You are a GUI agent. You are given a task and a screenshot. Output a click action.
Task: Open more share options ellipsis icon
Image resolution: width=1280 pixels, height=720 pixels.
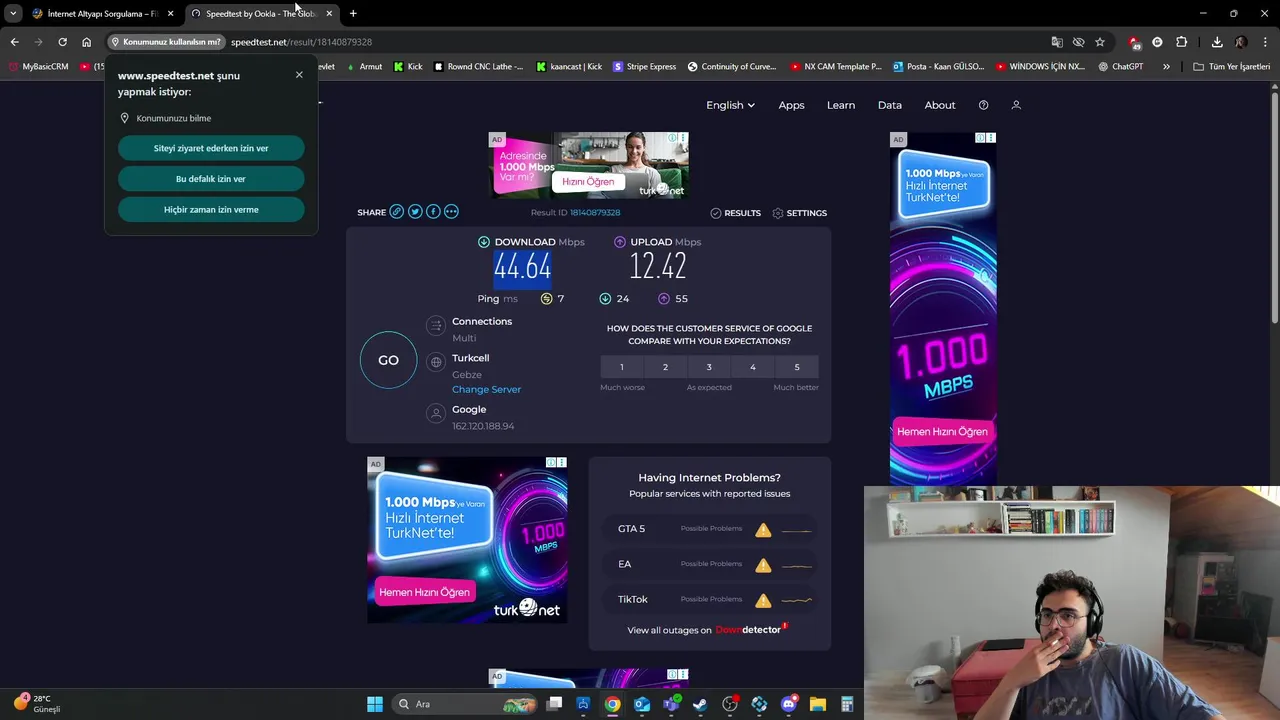coord(451,212)
